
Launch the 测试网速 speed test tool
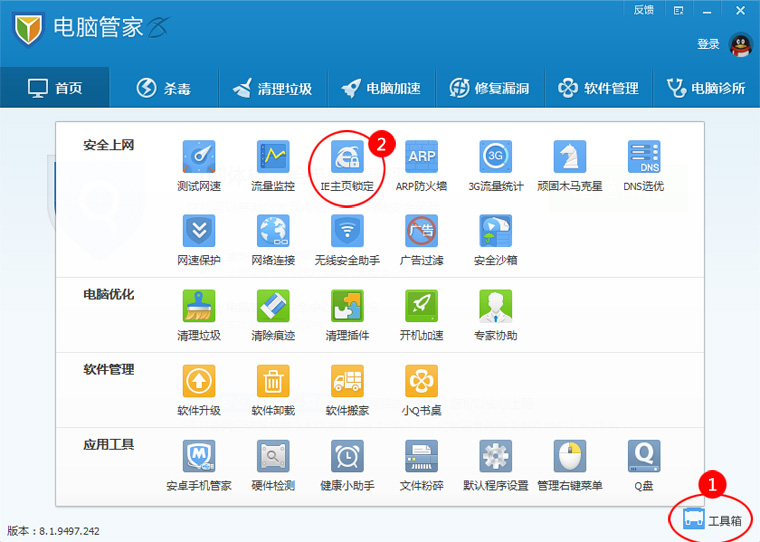pos(199,158)
